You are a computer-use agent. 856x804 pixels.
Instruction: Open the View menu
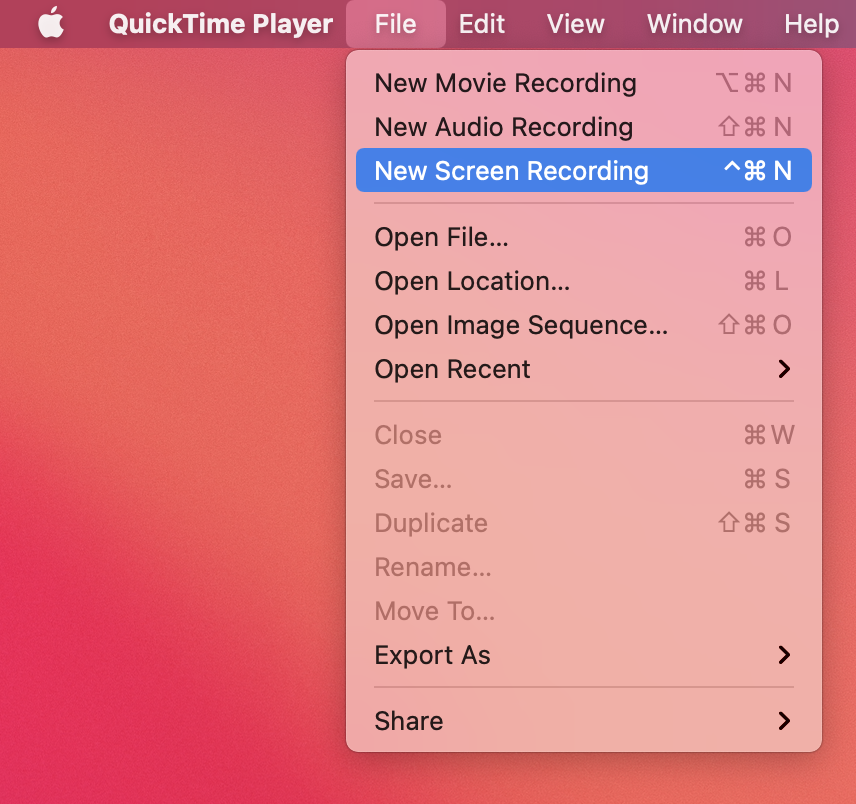click(575, 23)
